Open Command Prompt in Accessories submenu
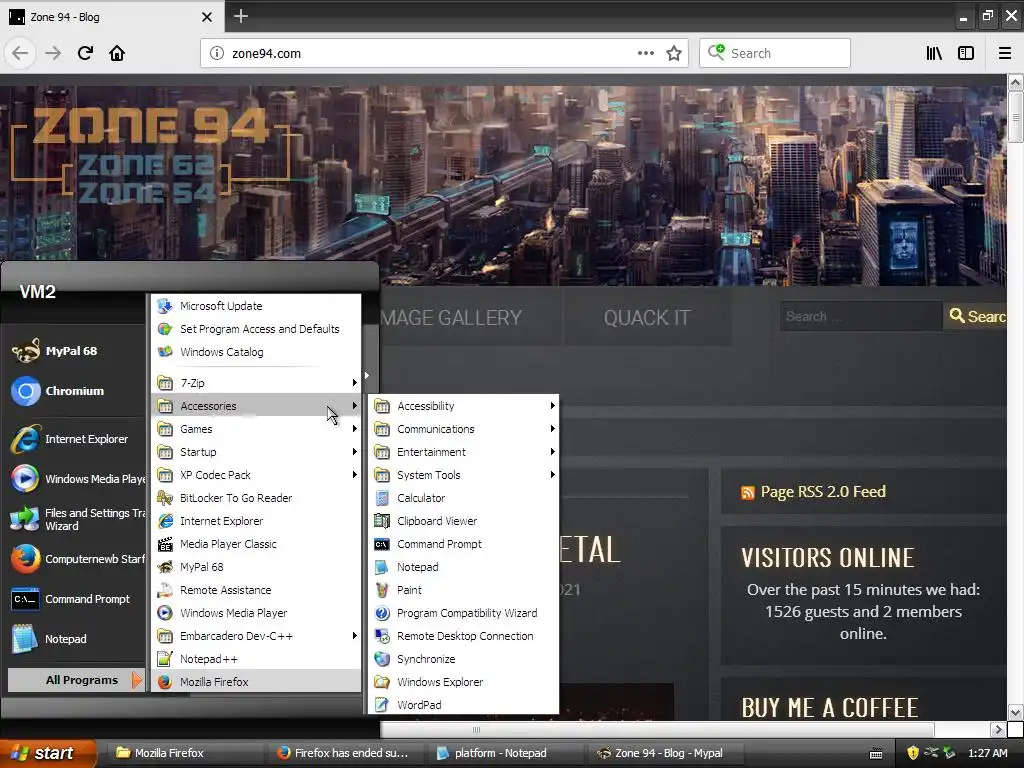The image size is (1024, 768). tap(463, 544)
